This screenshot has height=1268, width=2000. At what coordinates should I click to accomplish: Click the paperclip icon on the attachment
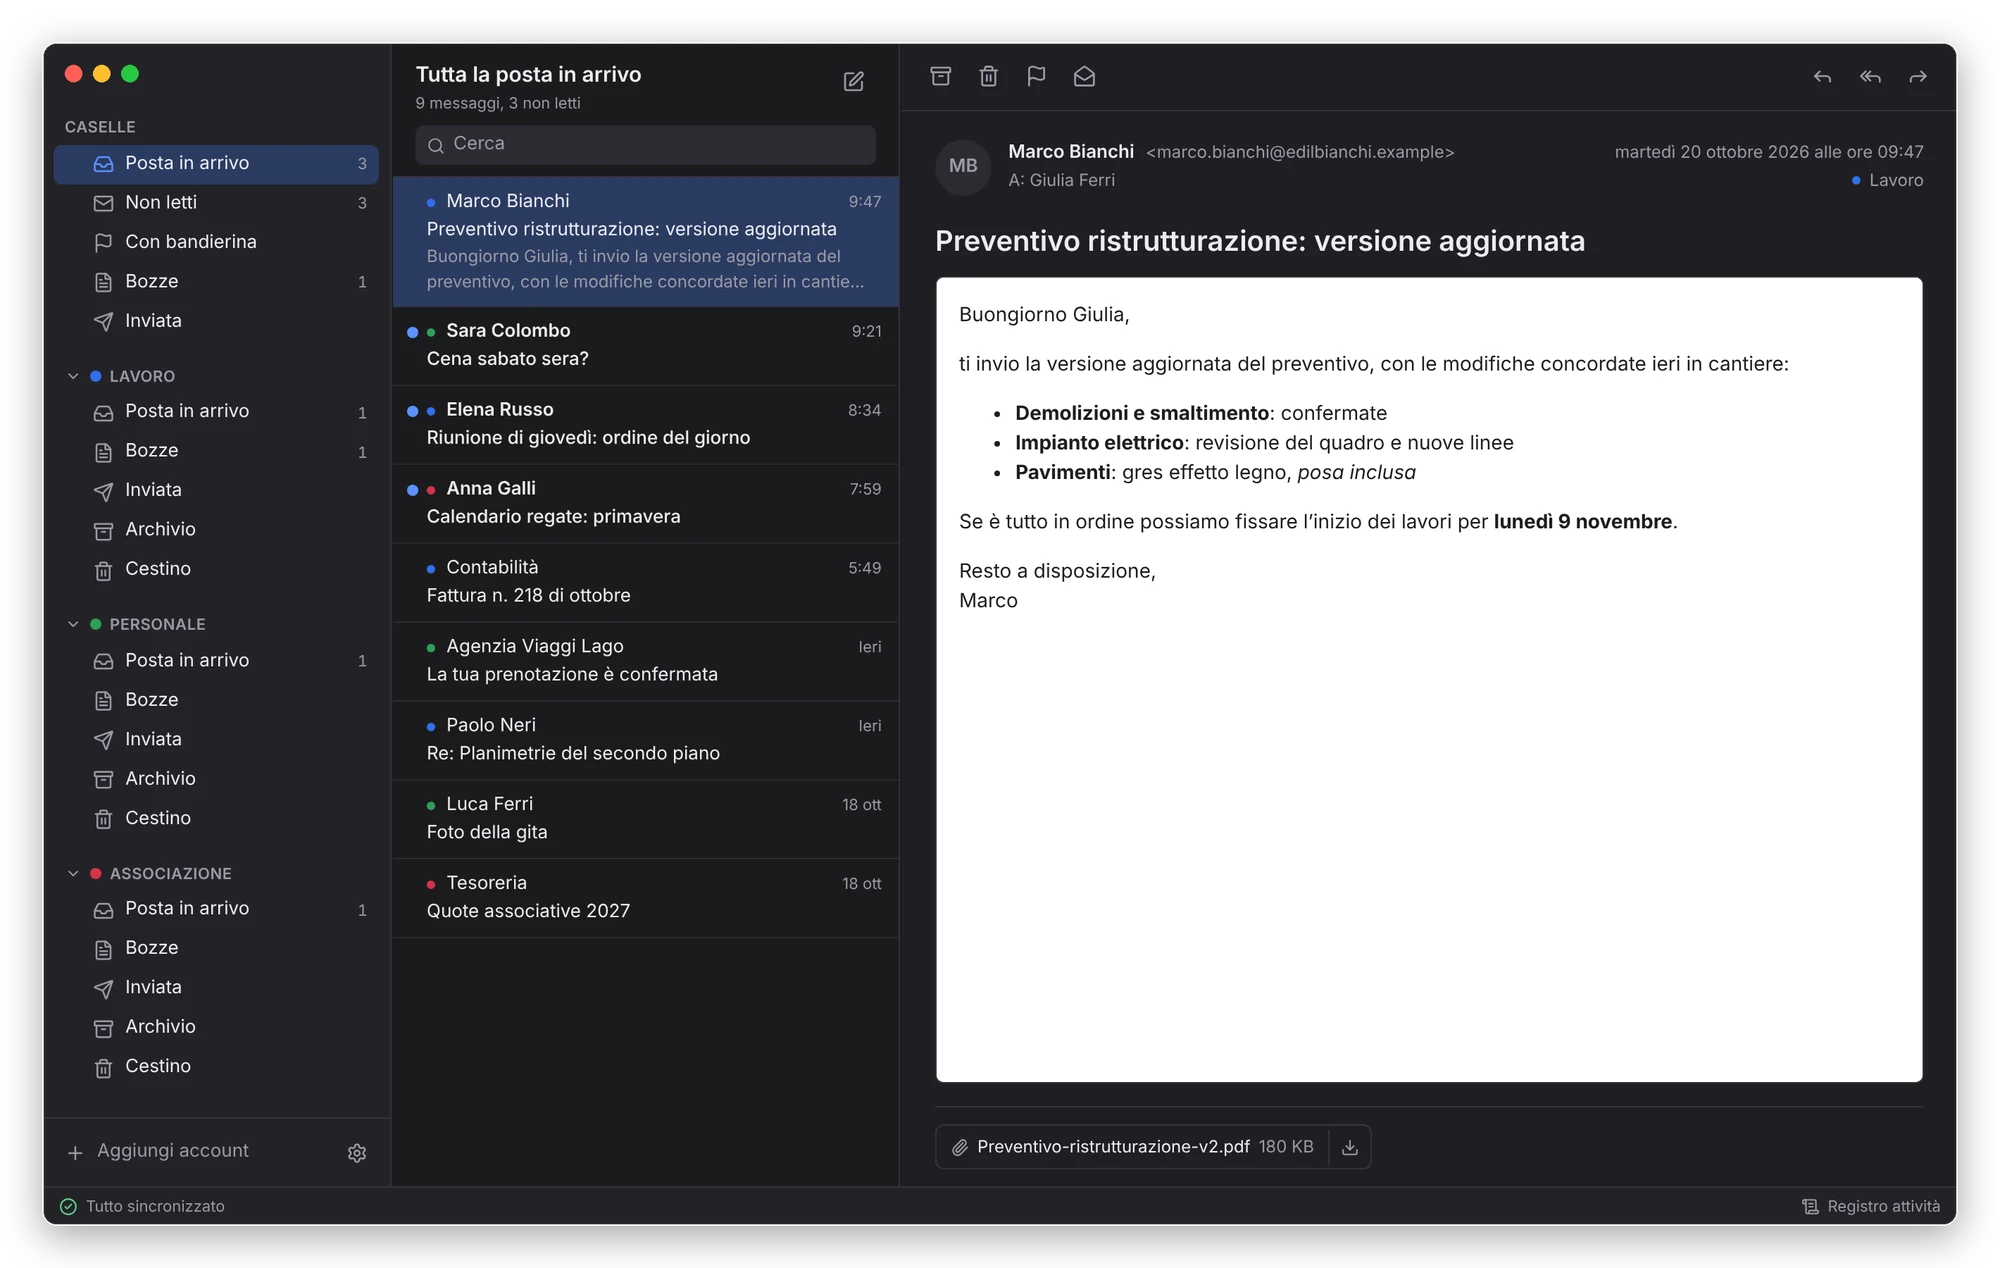959,1147
